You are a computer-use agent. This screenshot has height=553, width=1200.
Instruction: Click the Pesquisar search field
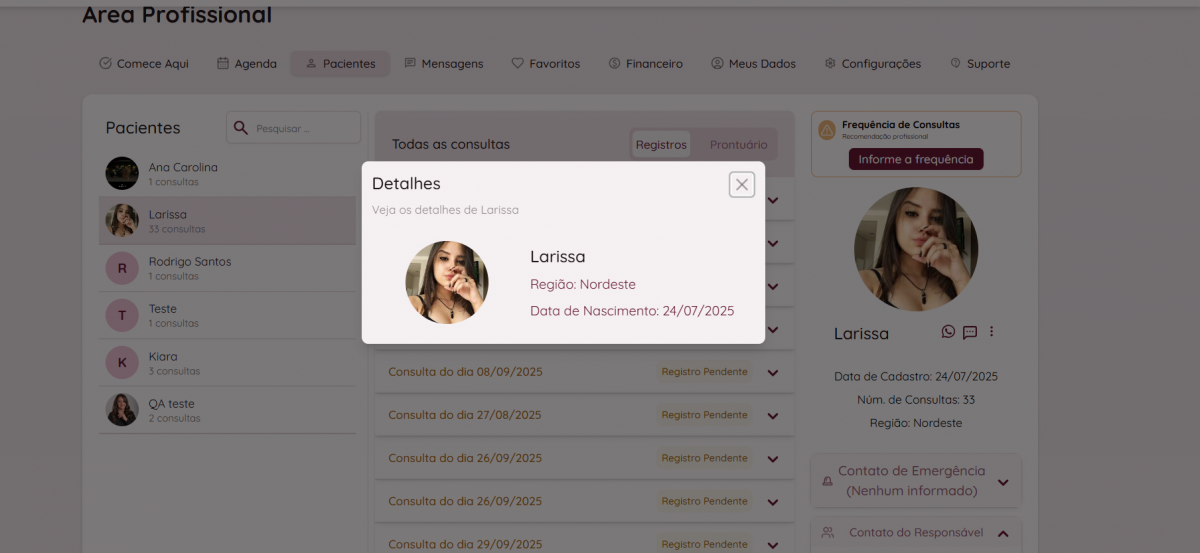[304, 128]
